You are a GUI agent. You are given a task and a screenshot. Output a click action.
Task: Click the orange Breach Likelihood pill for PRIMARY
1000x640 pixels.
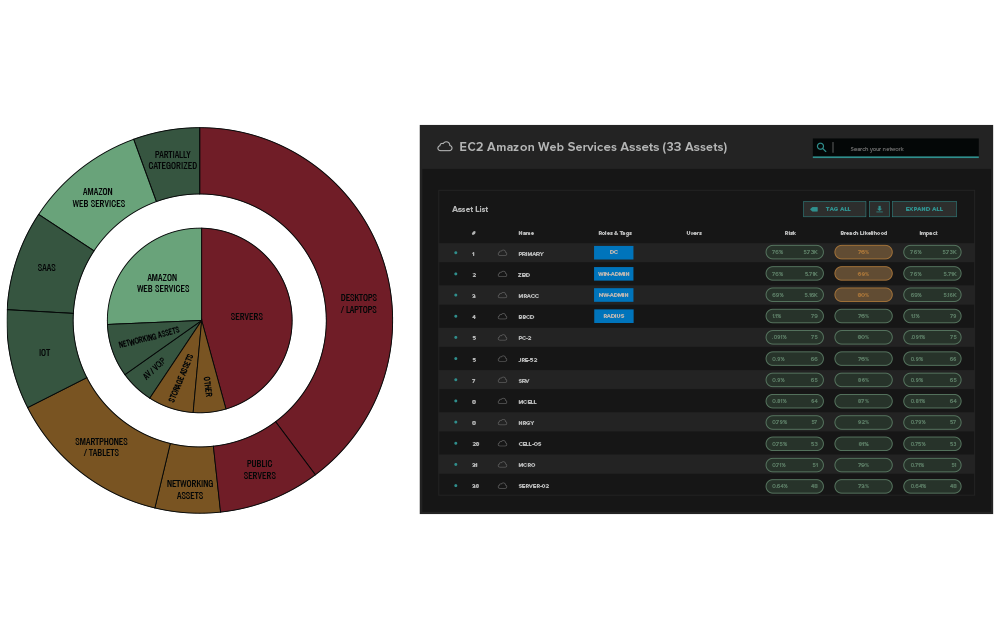(x=864, y=252)
